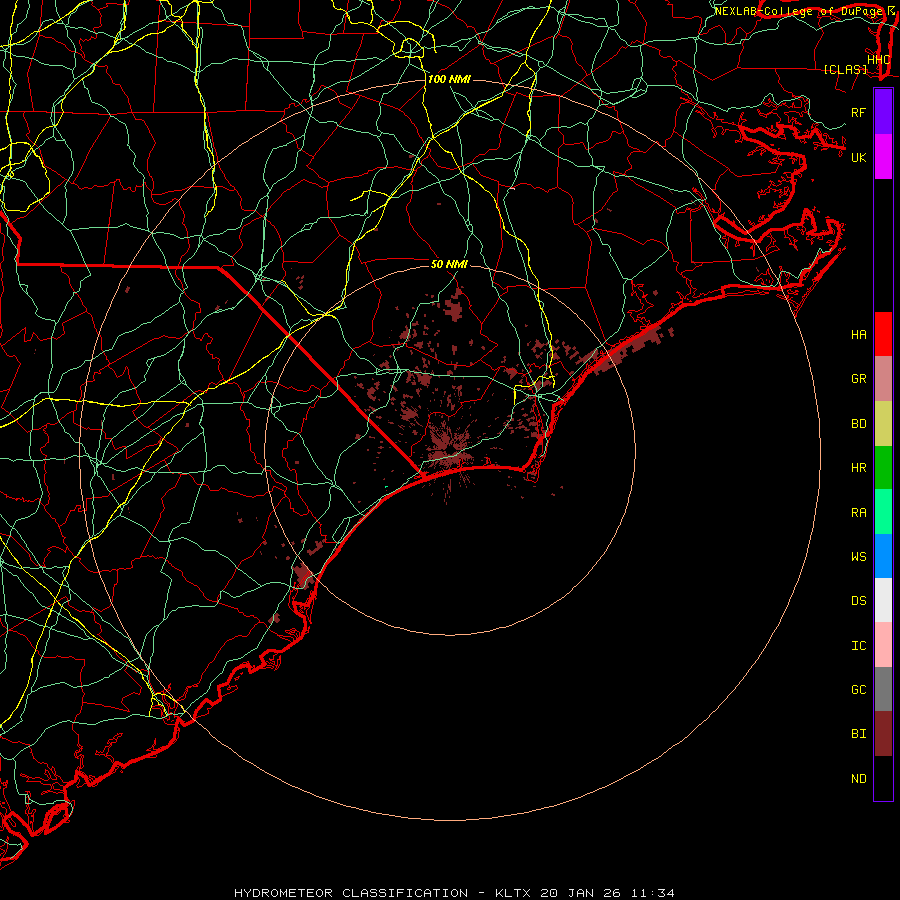Select the BI dark red legend swatch
900x900 pixels.
click(883, 734)
